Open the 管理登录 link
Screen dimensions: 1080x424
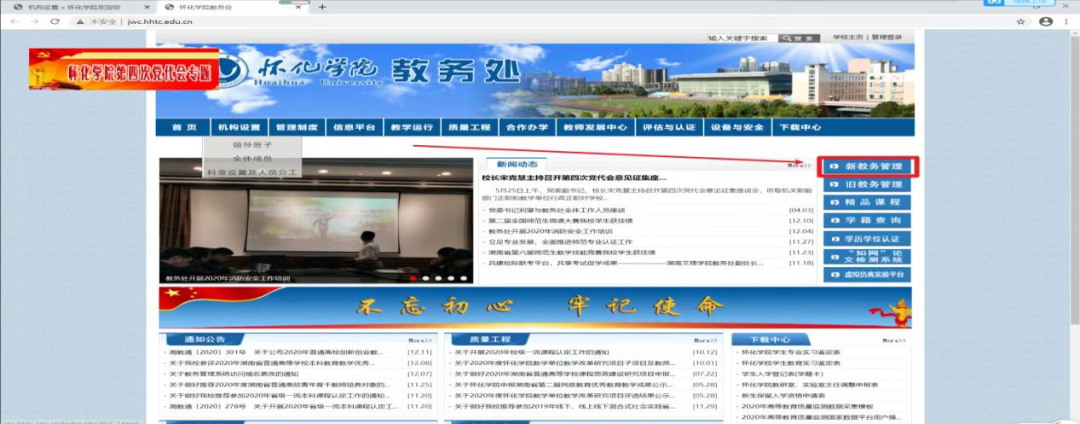(x=886, y=37)
